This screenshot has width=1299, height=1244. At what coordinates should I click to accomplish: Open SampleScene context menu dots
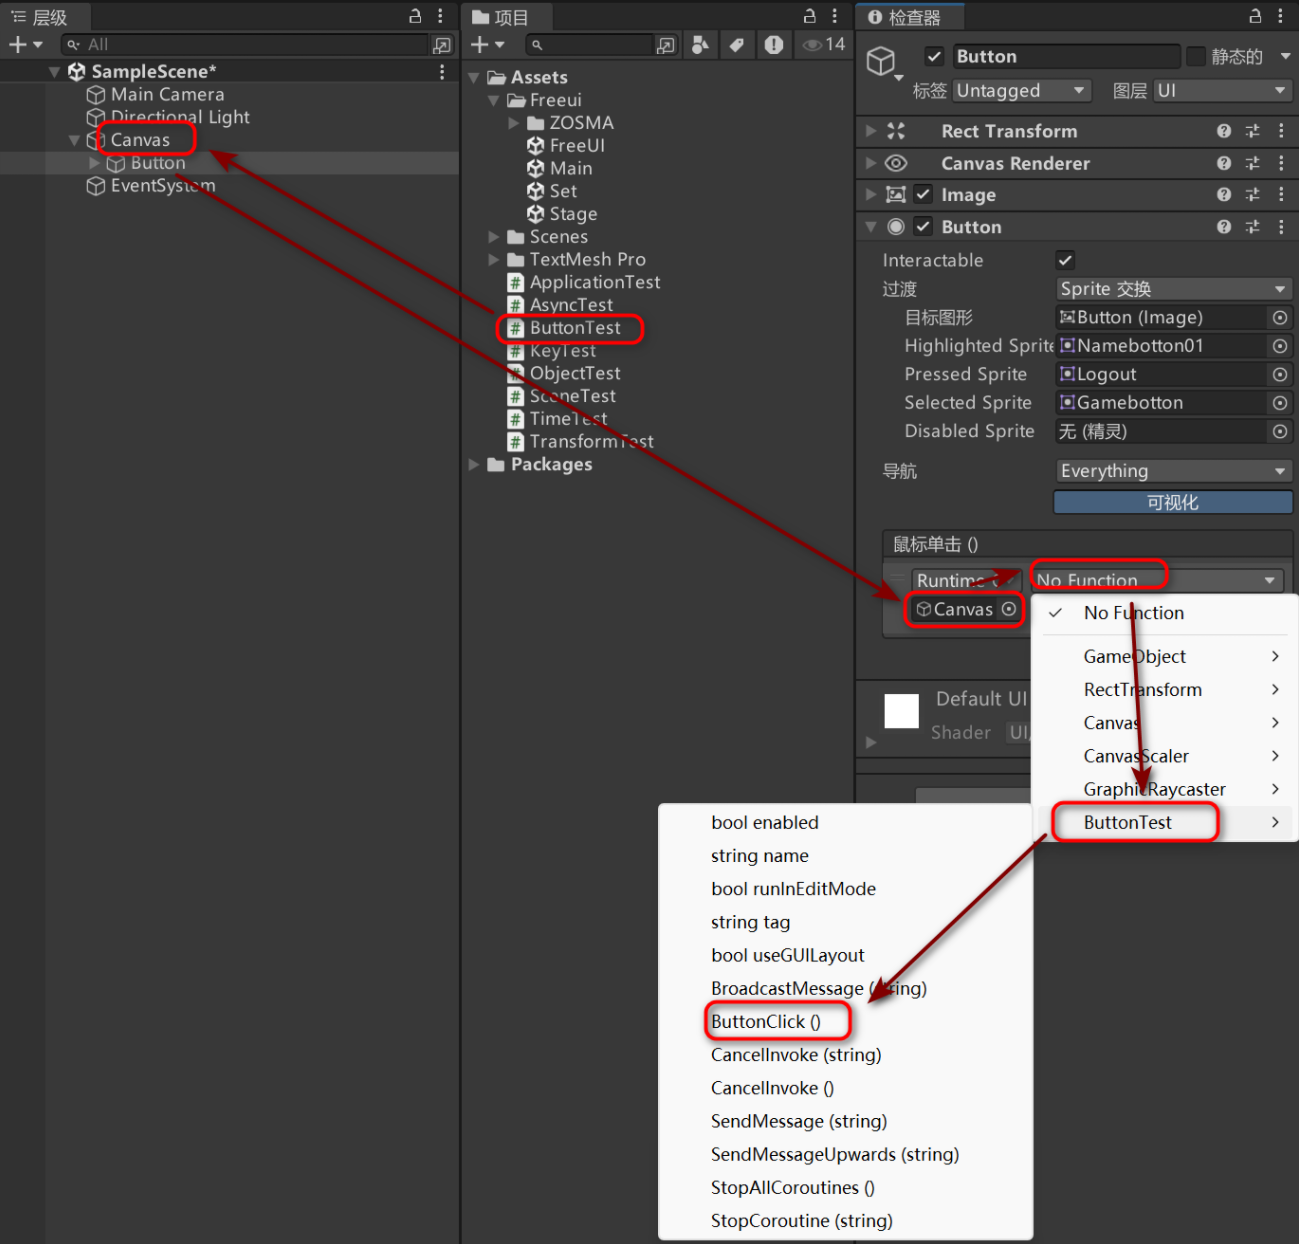click(442, 72)
